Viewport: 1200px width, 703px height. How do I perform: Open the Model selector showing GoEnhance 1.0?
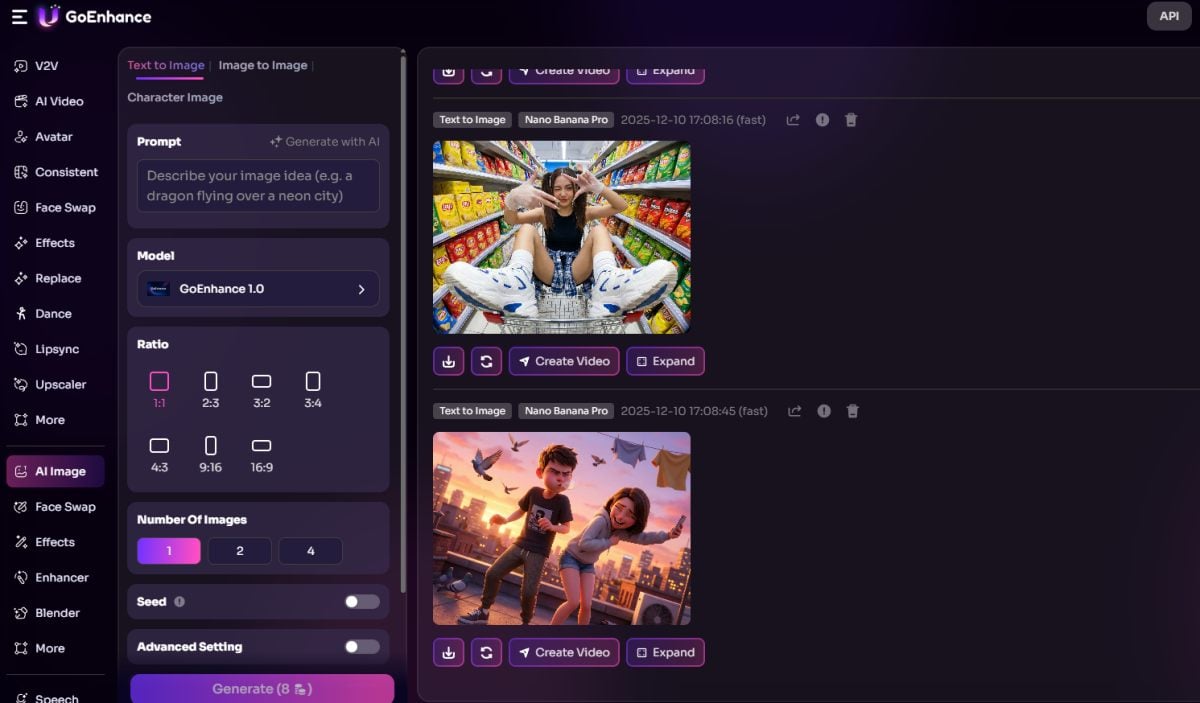coord(257,288)
